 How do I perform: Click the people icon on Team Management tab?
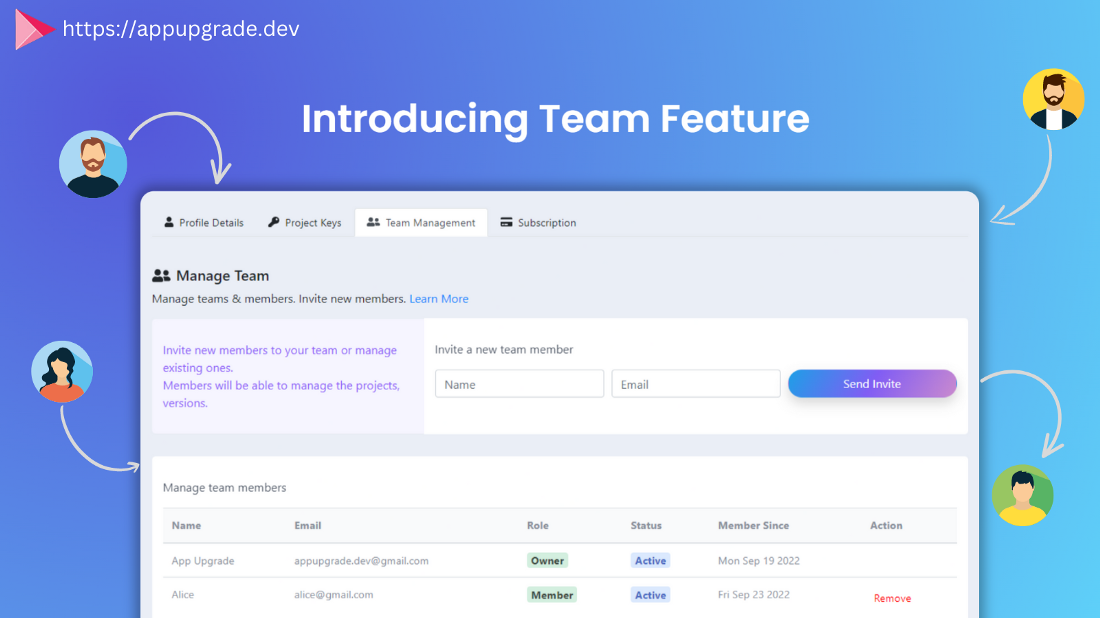coord(373,222)
